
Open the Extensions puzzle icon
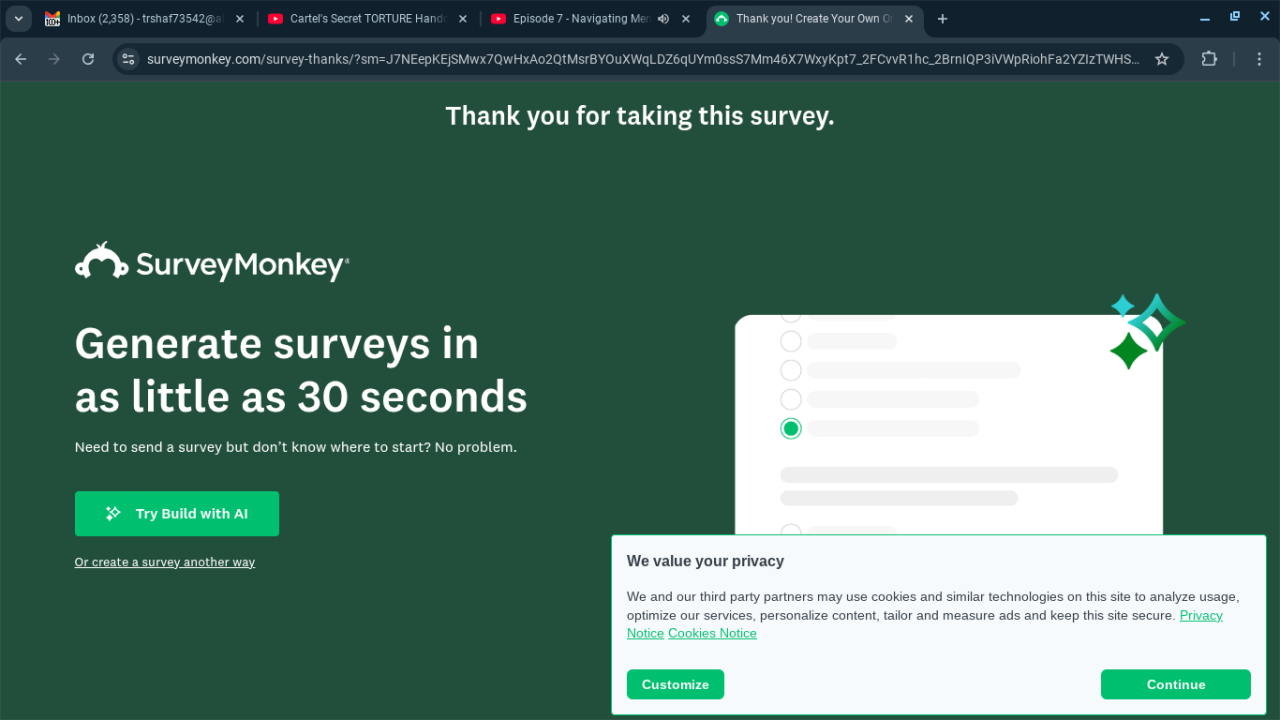(1209, 59)
